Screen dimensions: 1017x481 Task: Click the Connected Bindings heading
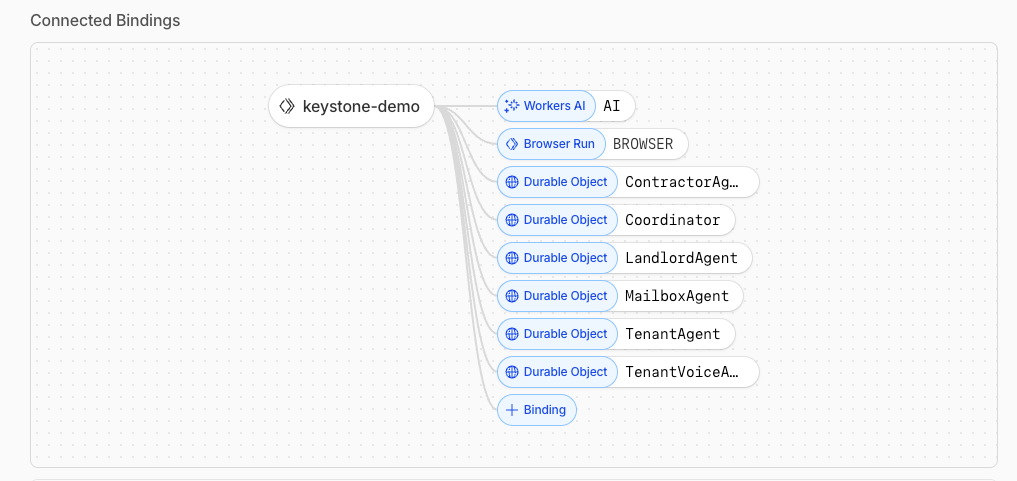[x=105, y=21]
